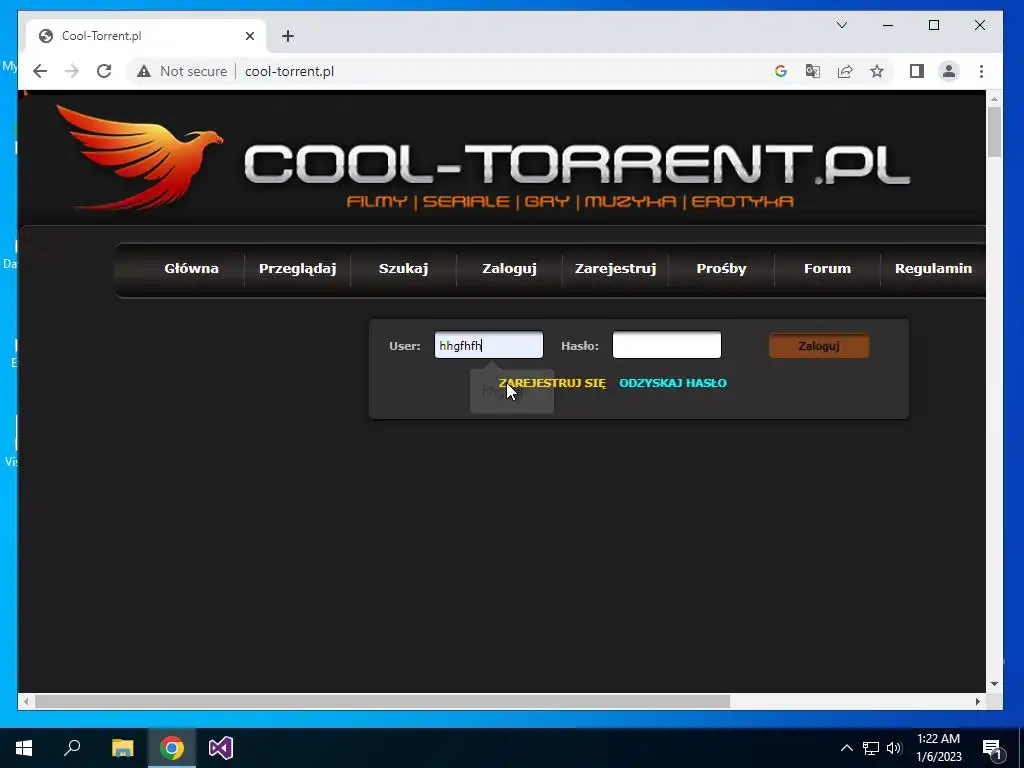Open the Forum menu item

coord(827,268)
